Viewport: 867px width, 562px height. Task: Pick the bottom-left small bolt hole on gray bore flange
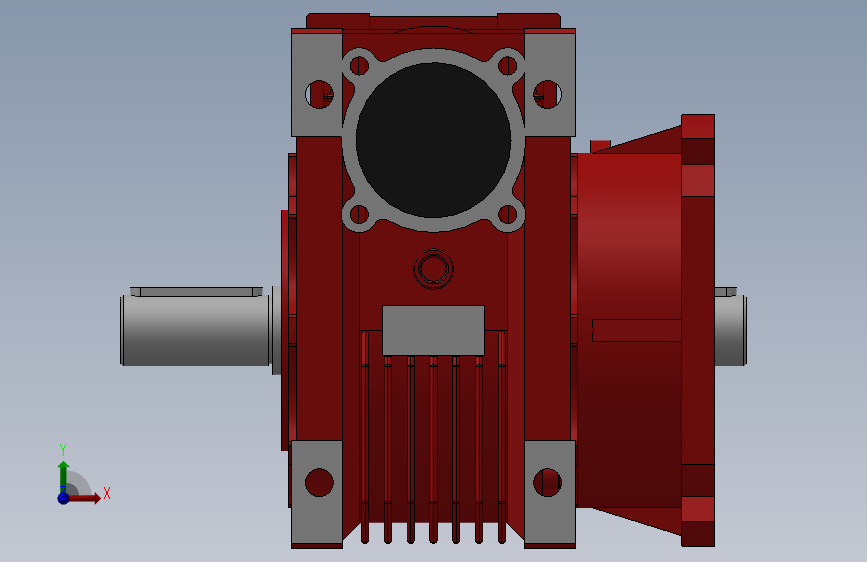point(359,214)
